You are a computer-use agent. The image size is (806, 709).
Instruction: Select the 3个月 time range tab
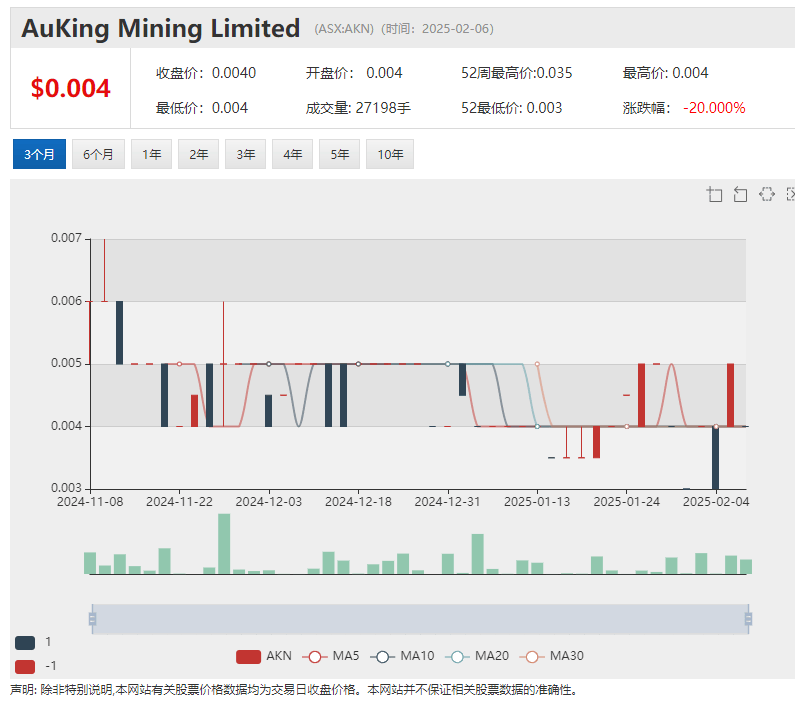pos(40,155)
